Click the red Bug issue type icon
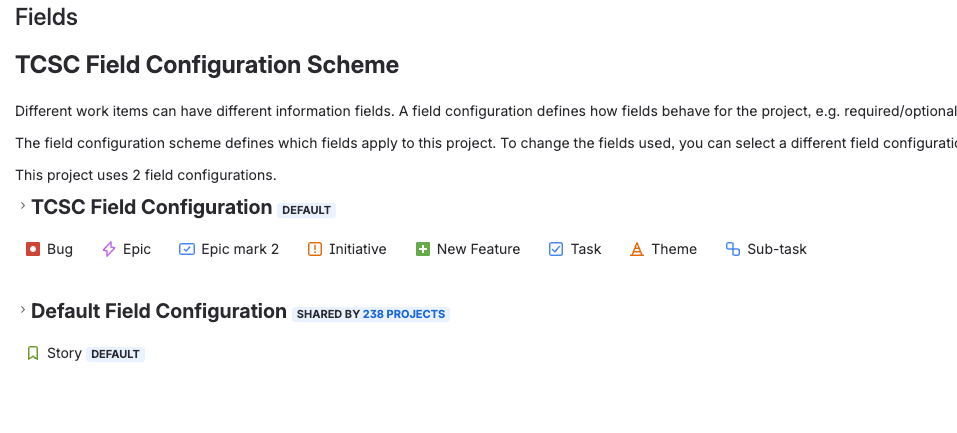This screenshot has height=433, width=957. (x=33, y=249)
